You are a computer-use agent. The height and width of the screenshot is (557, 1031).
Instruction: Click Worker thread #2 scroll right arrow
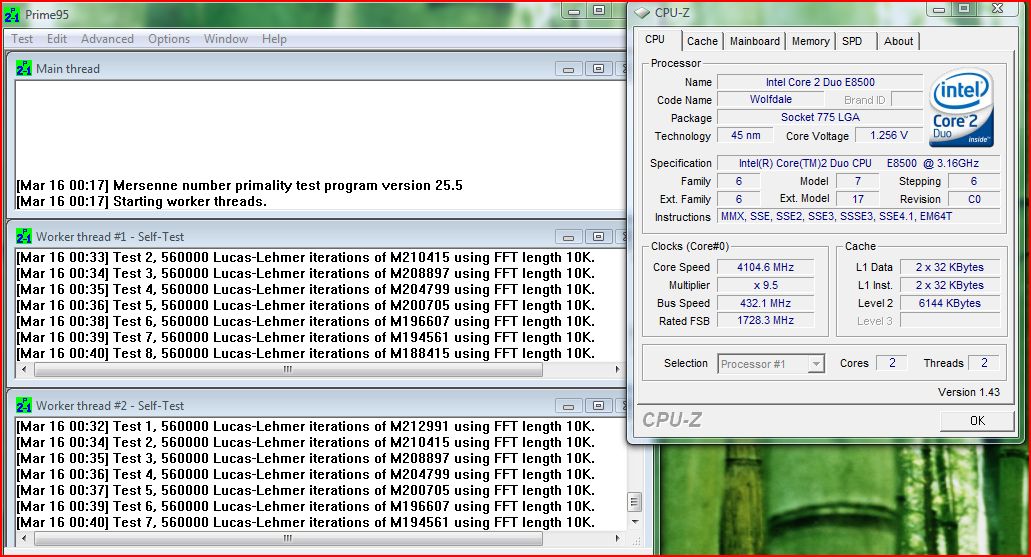617,539
